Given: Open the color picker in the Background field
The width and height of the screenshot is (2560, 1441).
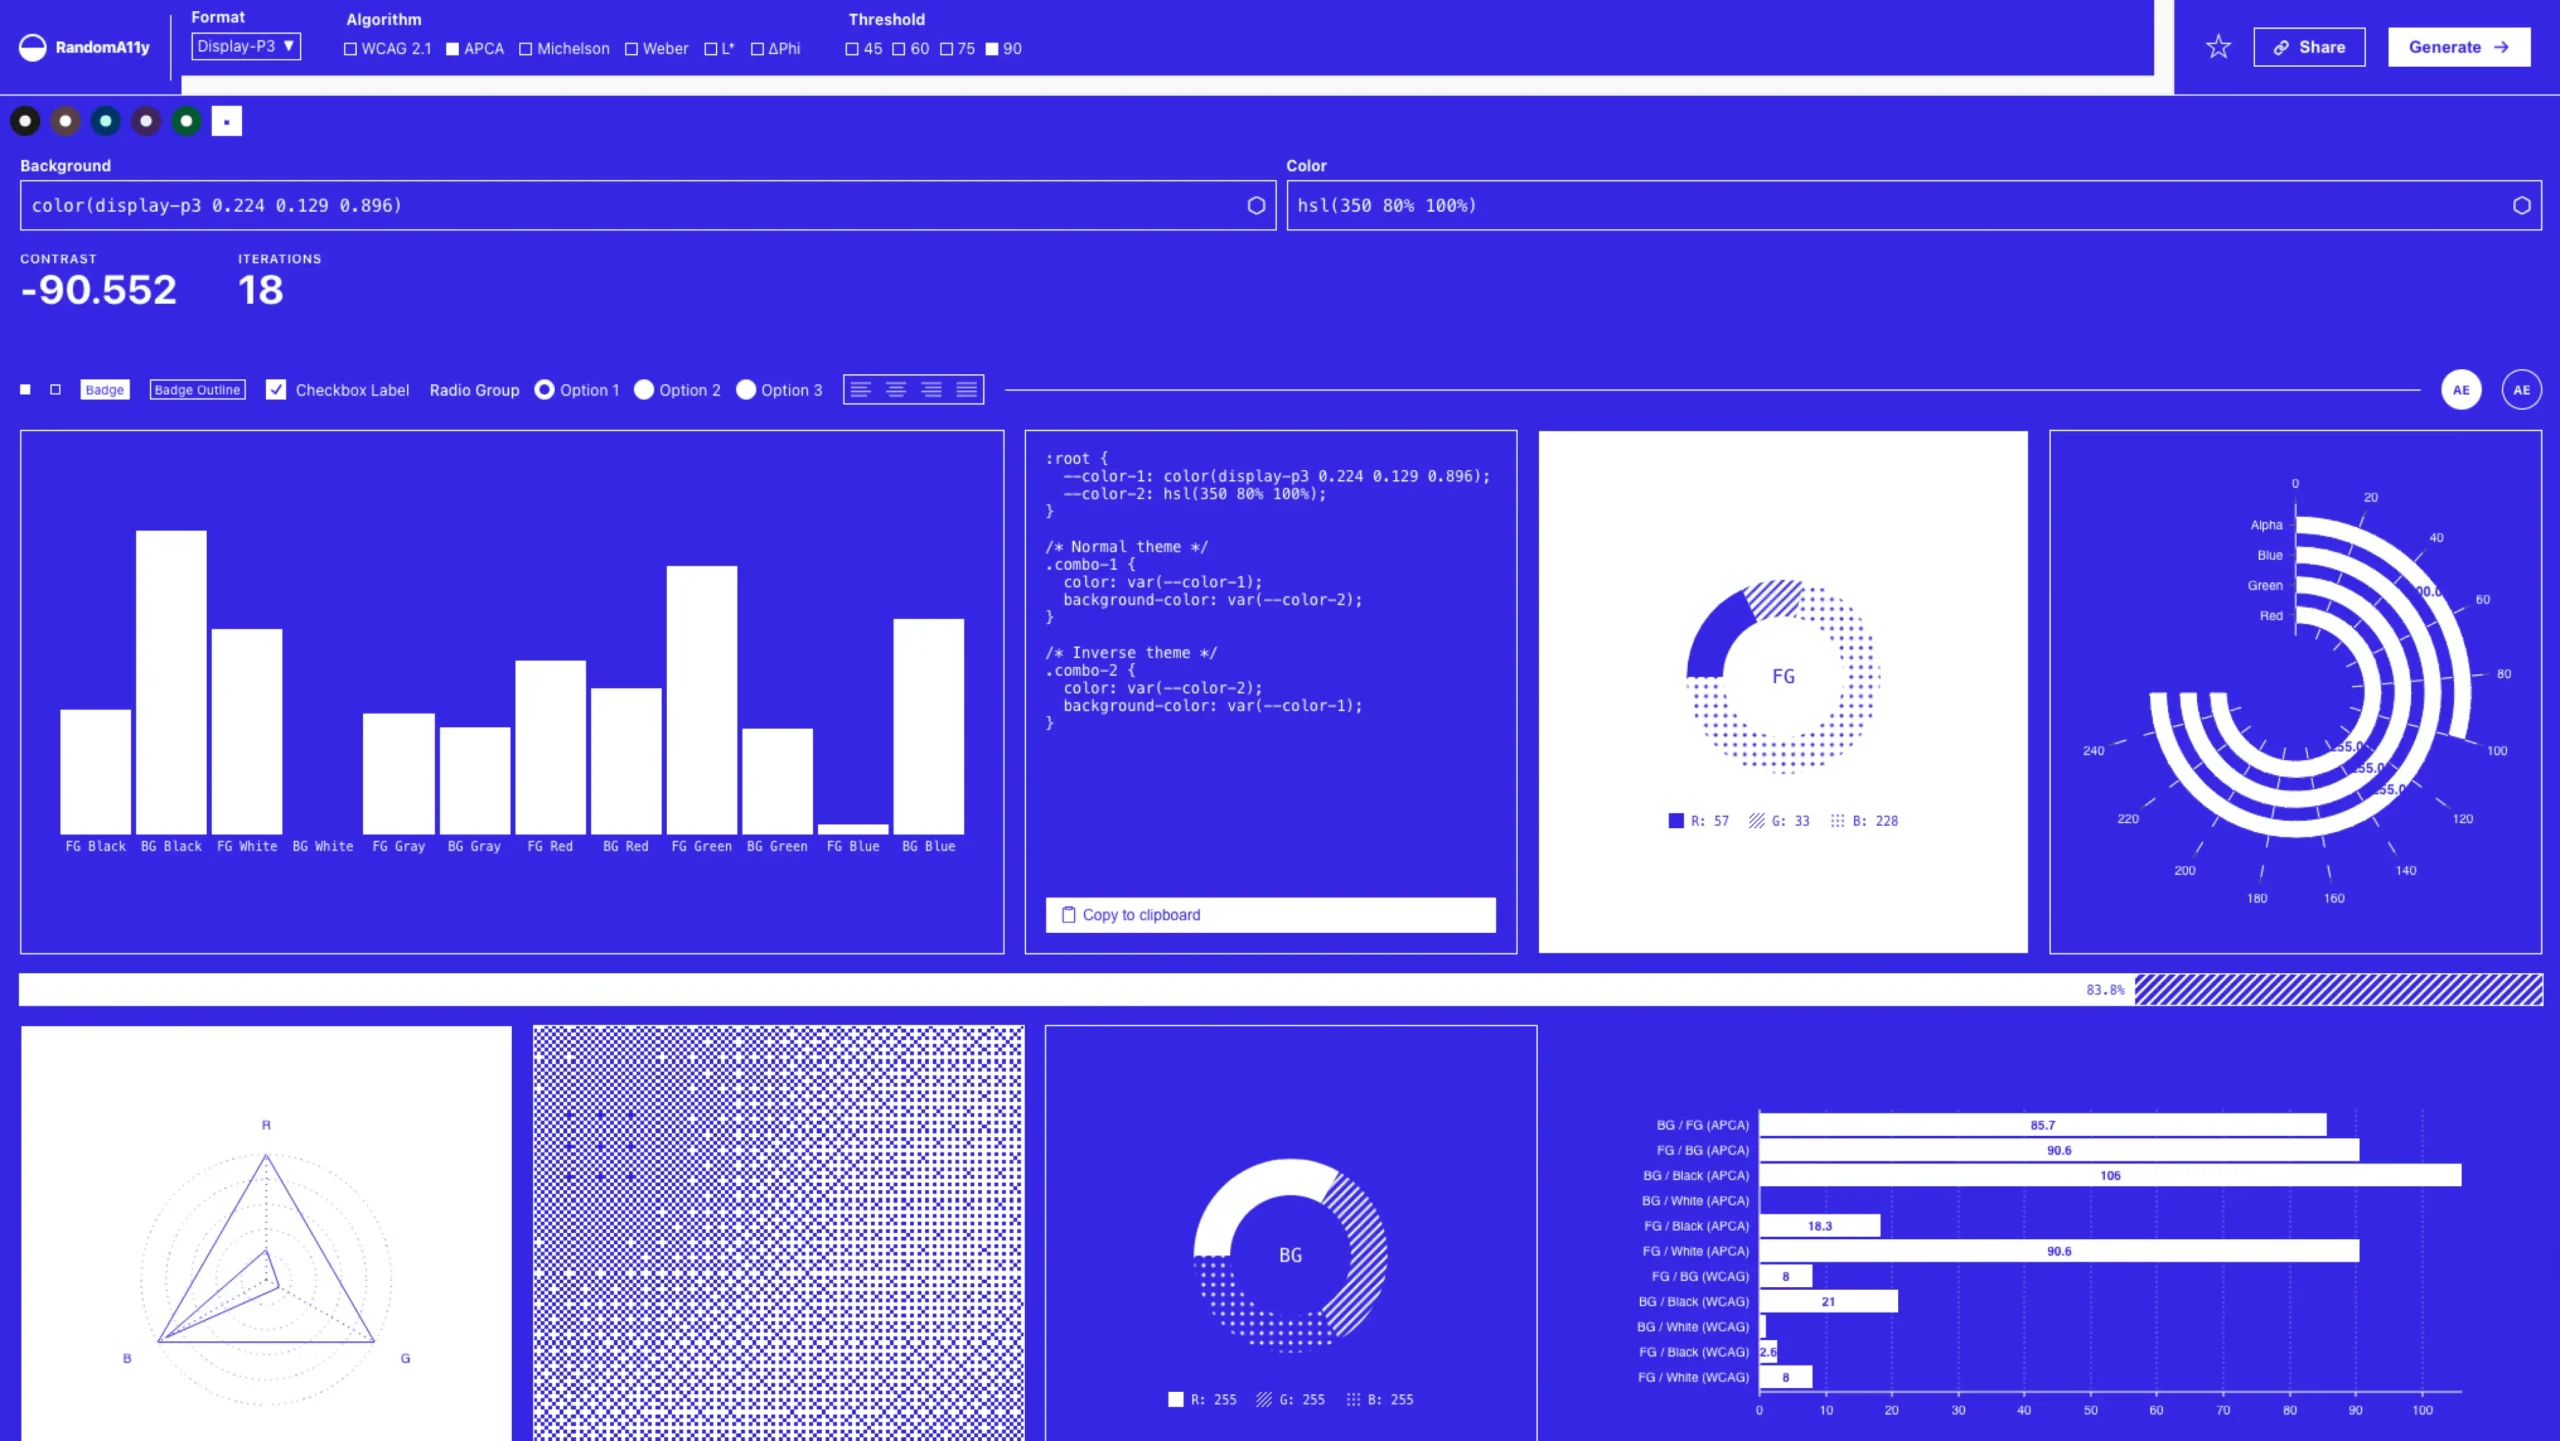Looking at the screenshot, I should pyautogui.click(x=1255, y=205).
